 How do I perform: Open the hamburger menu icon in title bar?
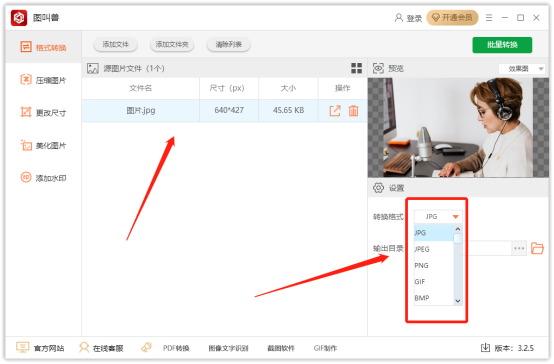[x=489, y=18]
